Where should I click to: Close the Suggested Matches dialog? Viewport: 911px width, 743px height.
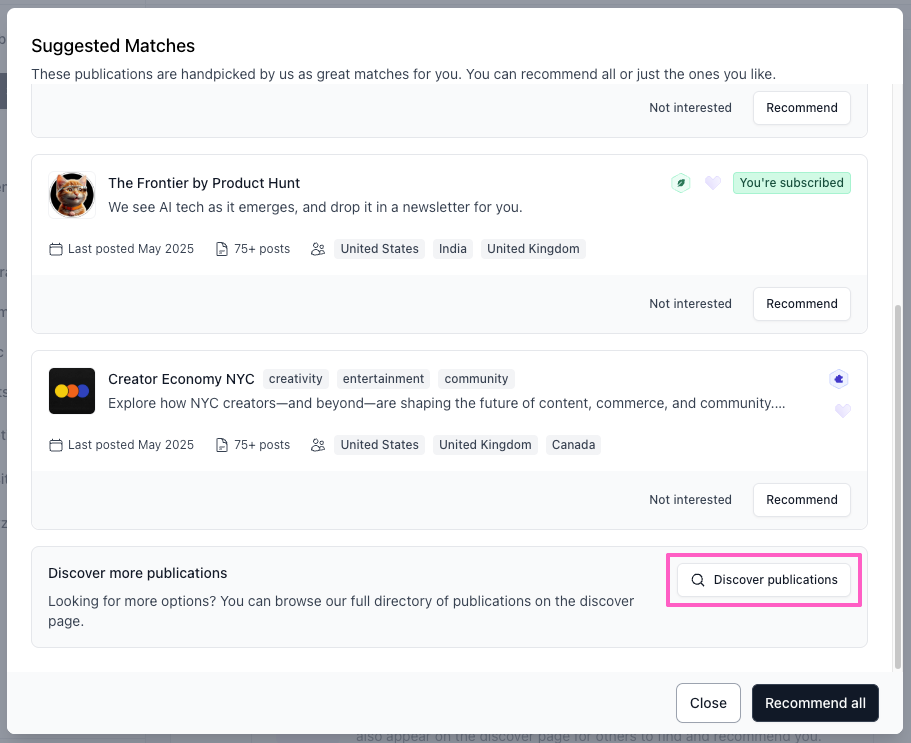708,703
